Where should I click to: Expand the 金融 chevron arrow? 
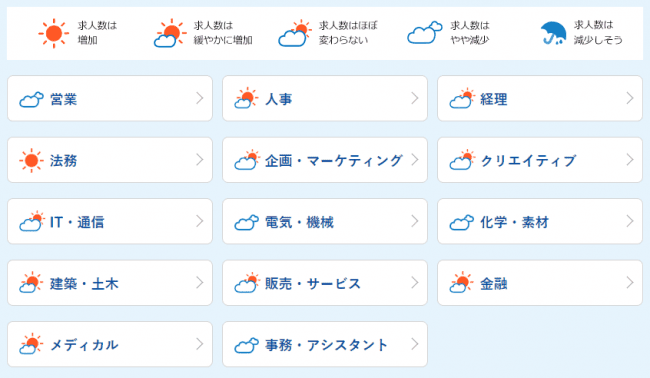tap(630, 283)
